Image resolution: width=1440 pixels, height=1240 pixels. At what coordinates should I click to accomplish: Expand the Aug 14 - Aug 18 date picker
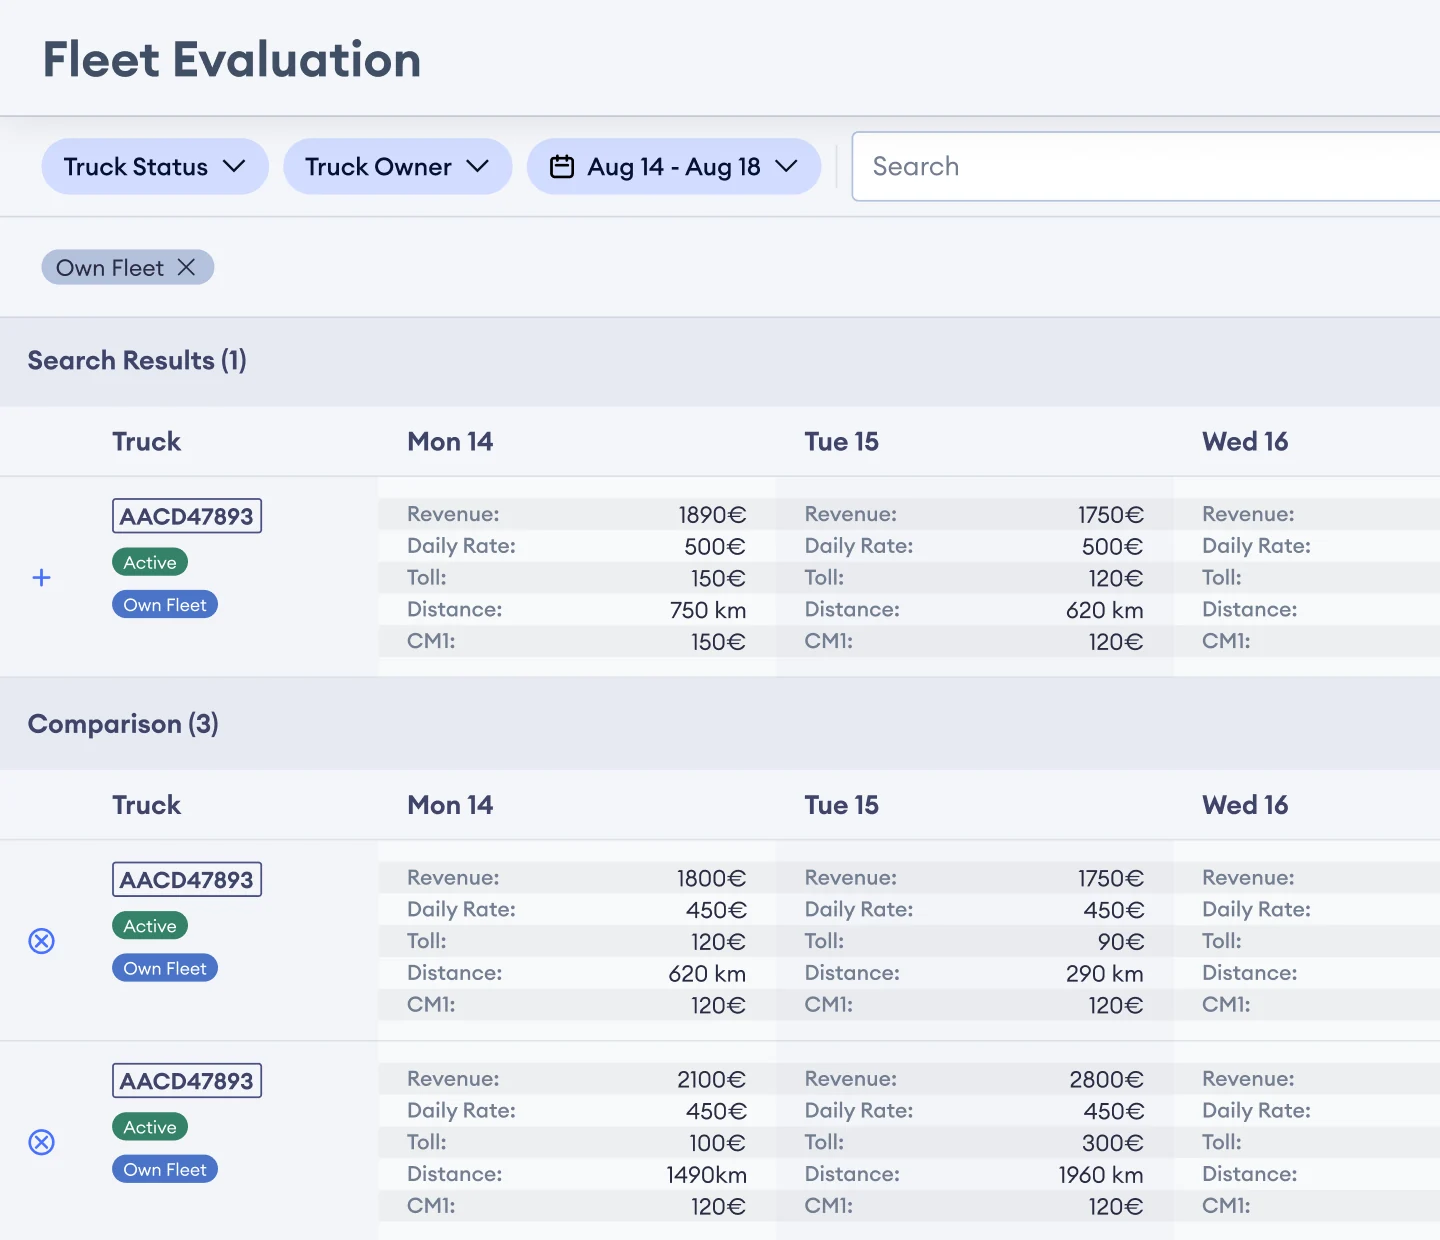click(674, 166)
